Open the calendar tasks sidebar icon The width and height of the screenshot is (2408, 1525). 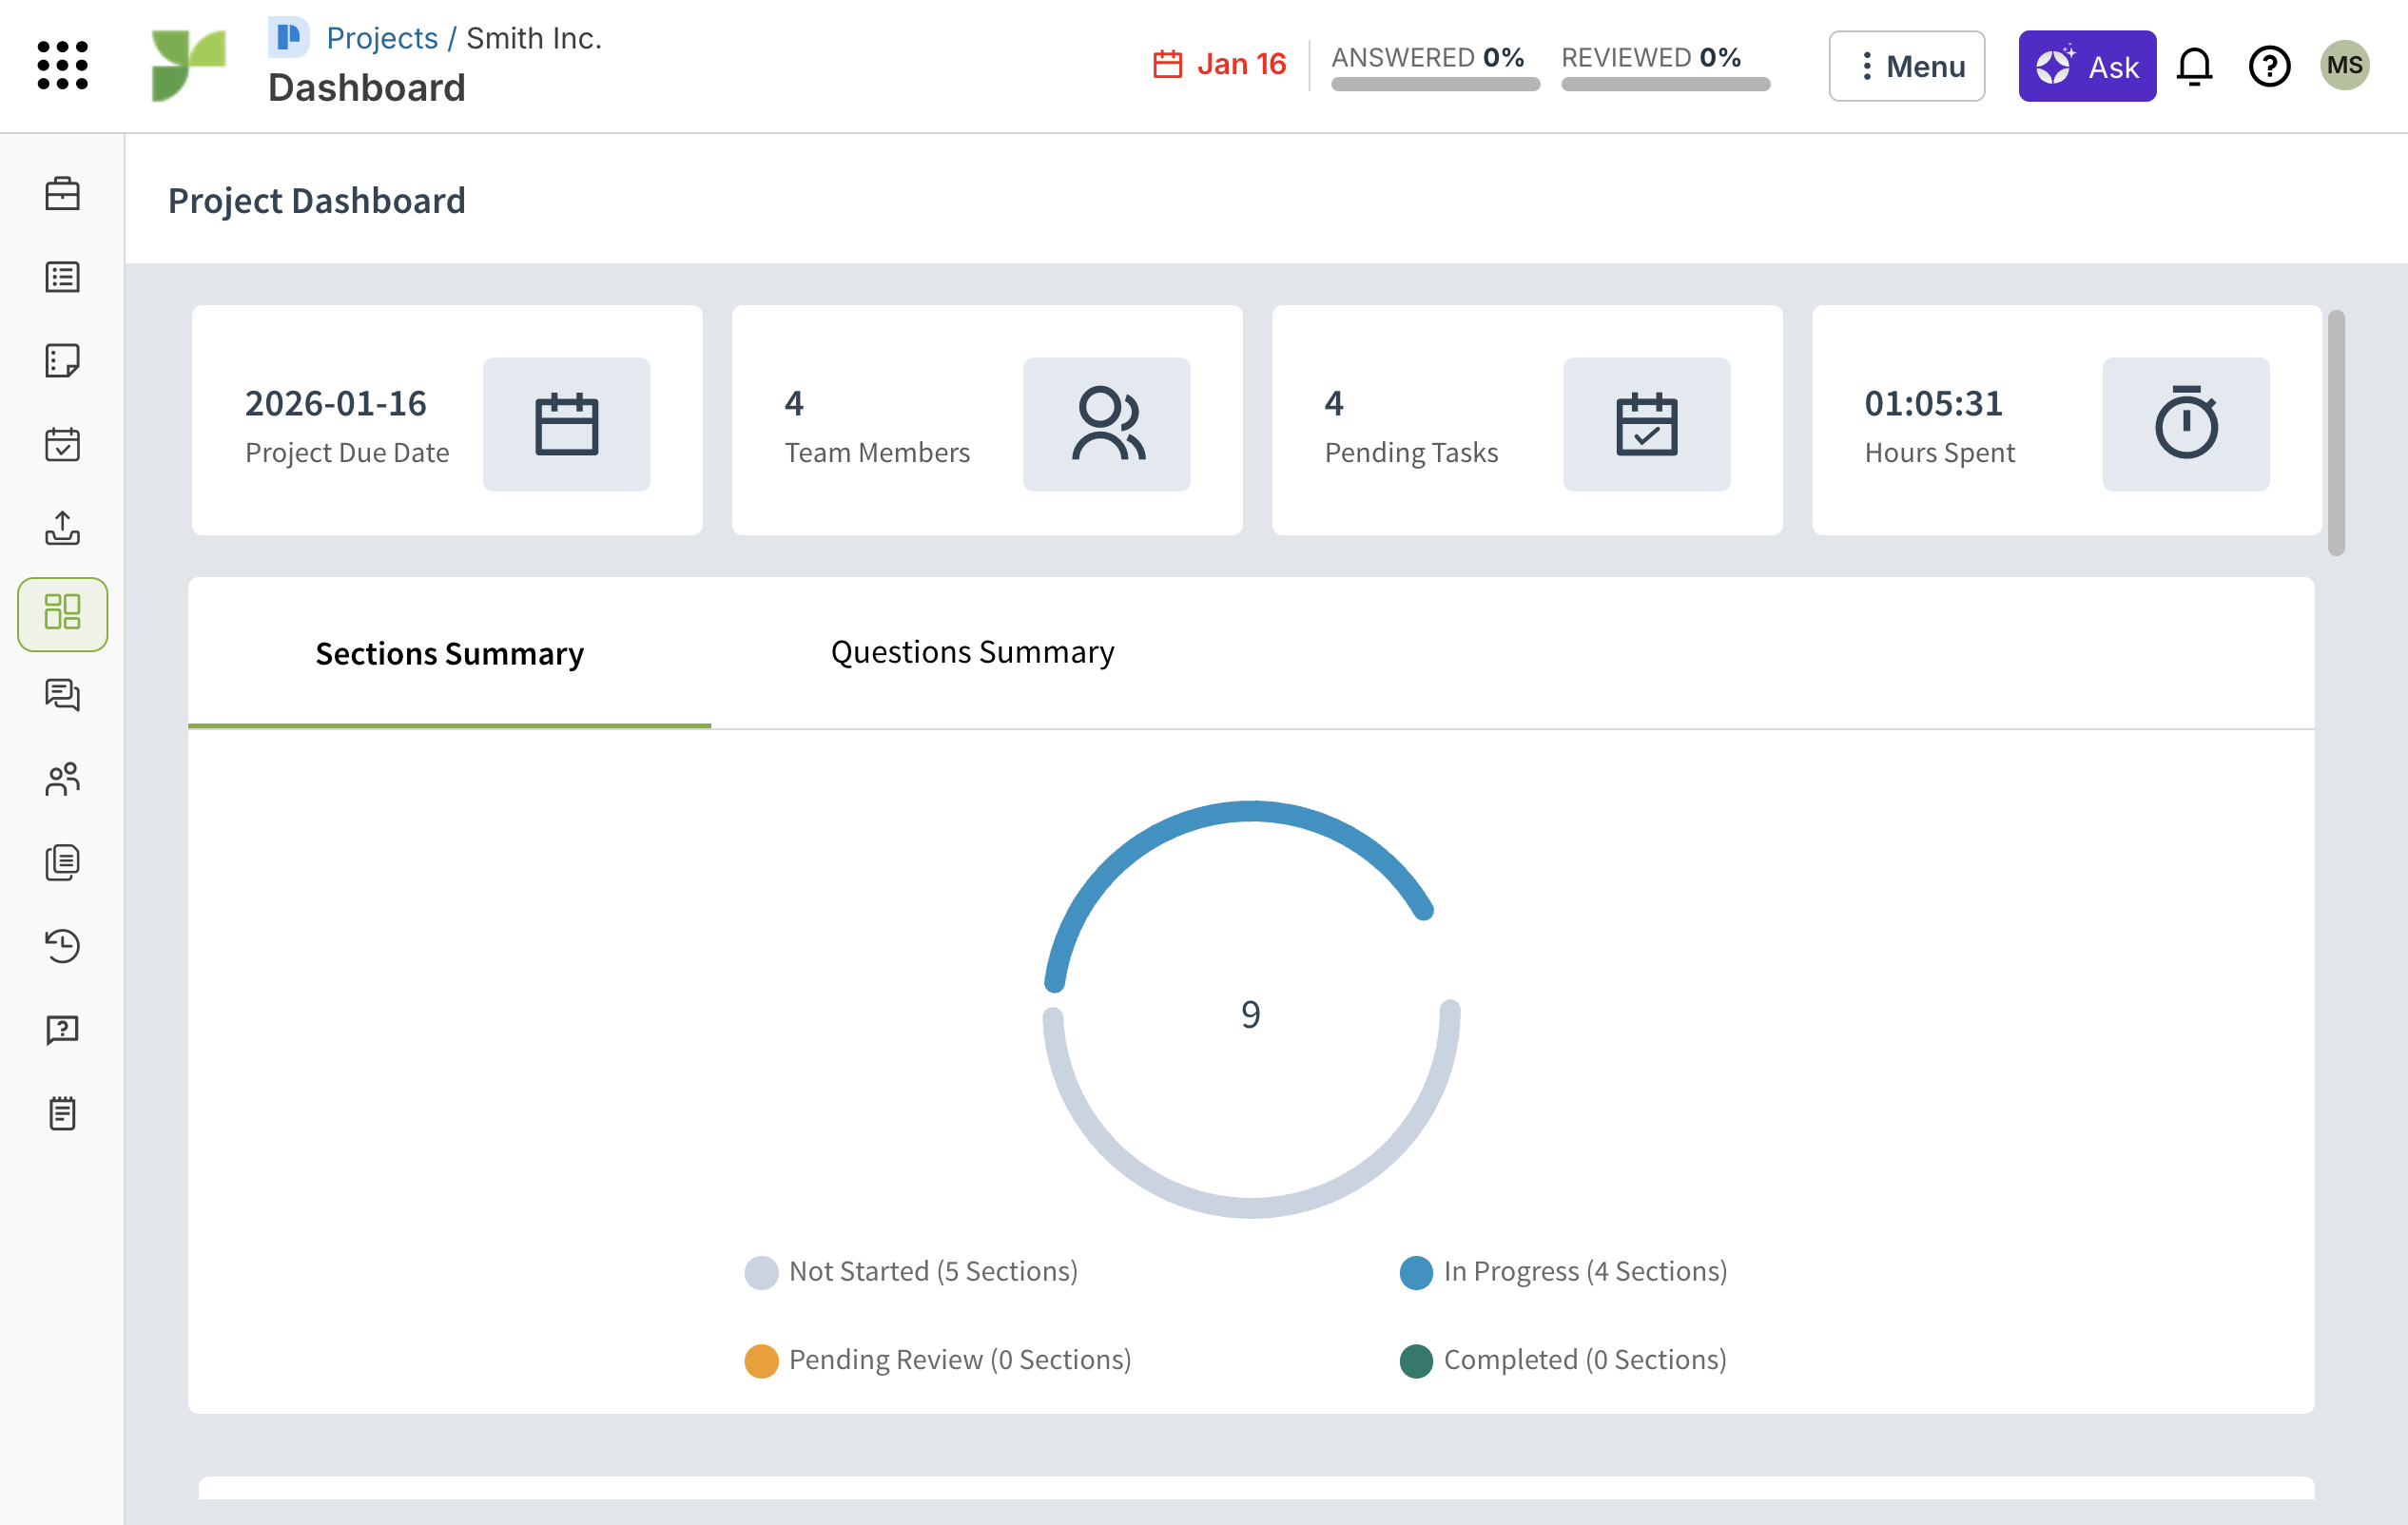[62, 444]
